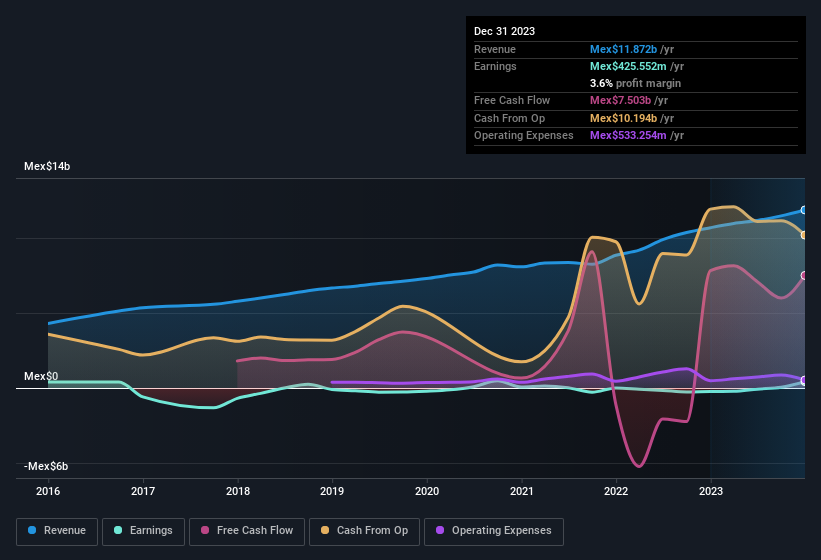Click the Mex$533.254m operating expenses value
The image size is (821, 560).
click(x=628, y=136)
